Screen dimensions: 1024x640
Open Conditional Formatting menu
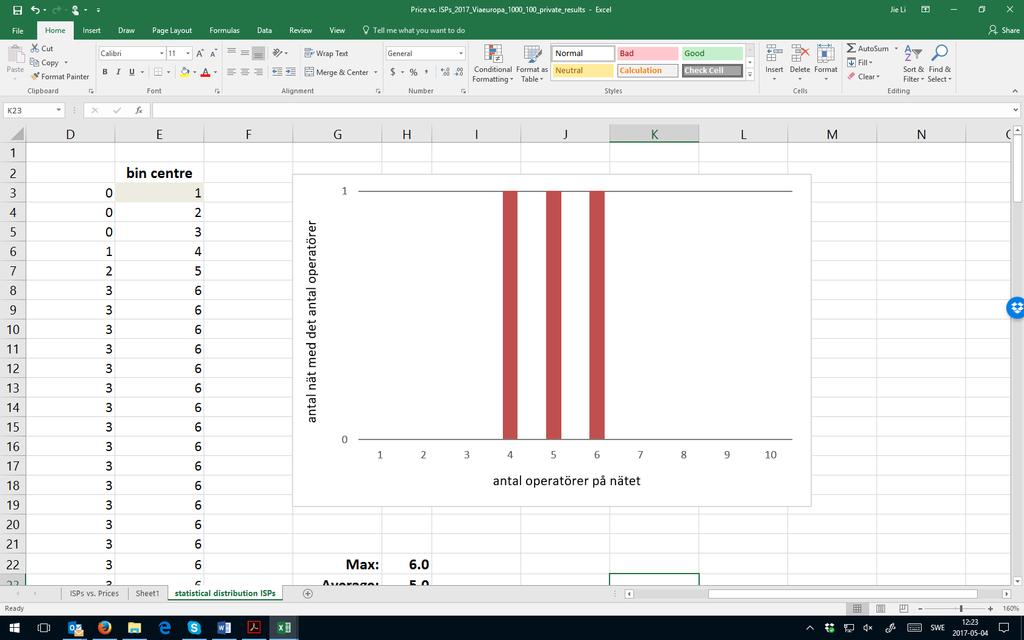tap(493, 63)
